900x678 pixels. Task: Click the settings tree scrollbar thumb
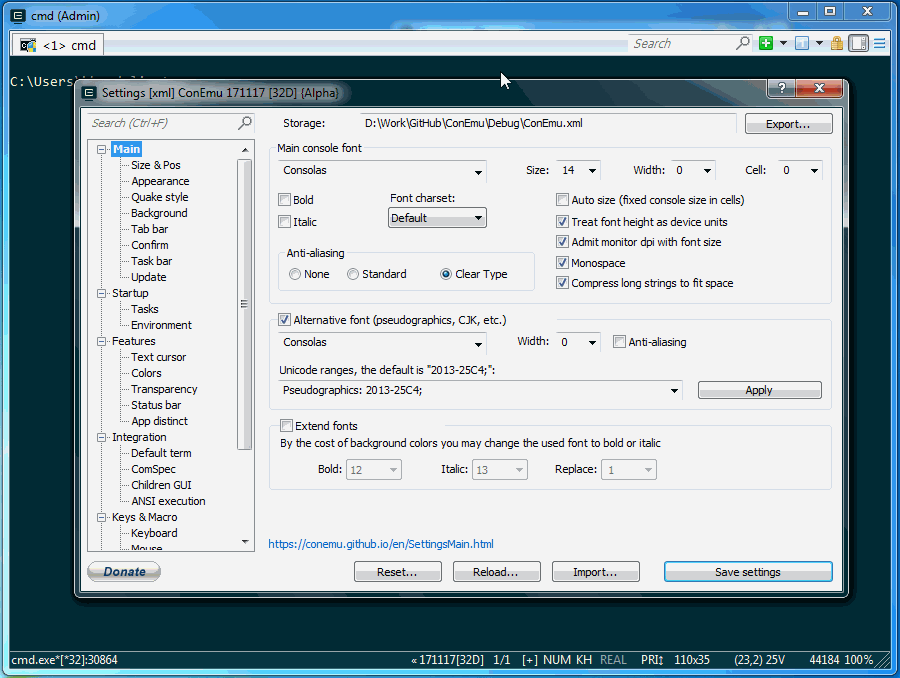(x=245, y=304)
